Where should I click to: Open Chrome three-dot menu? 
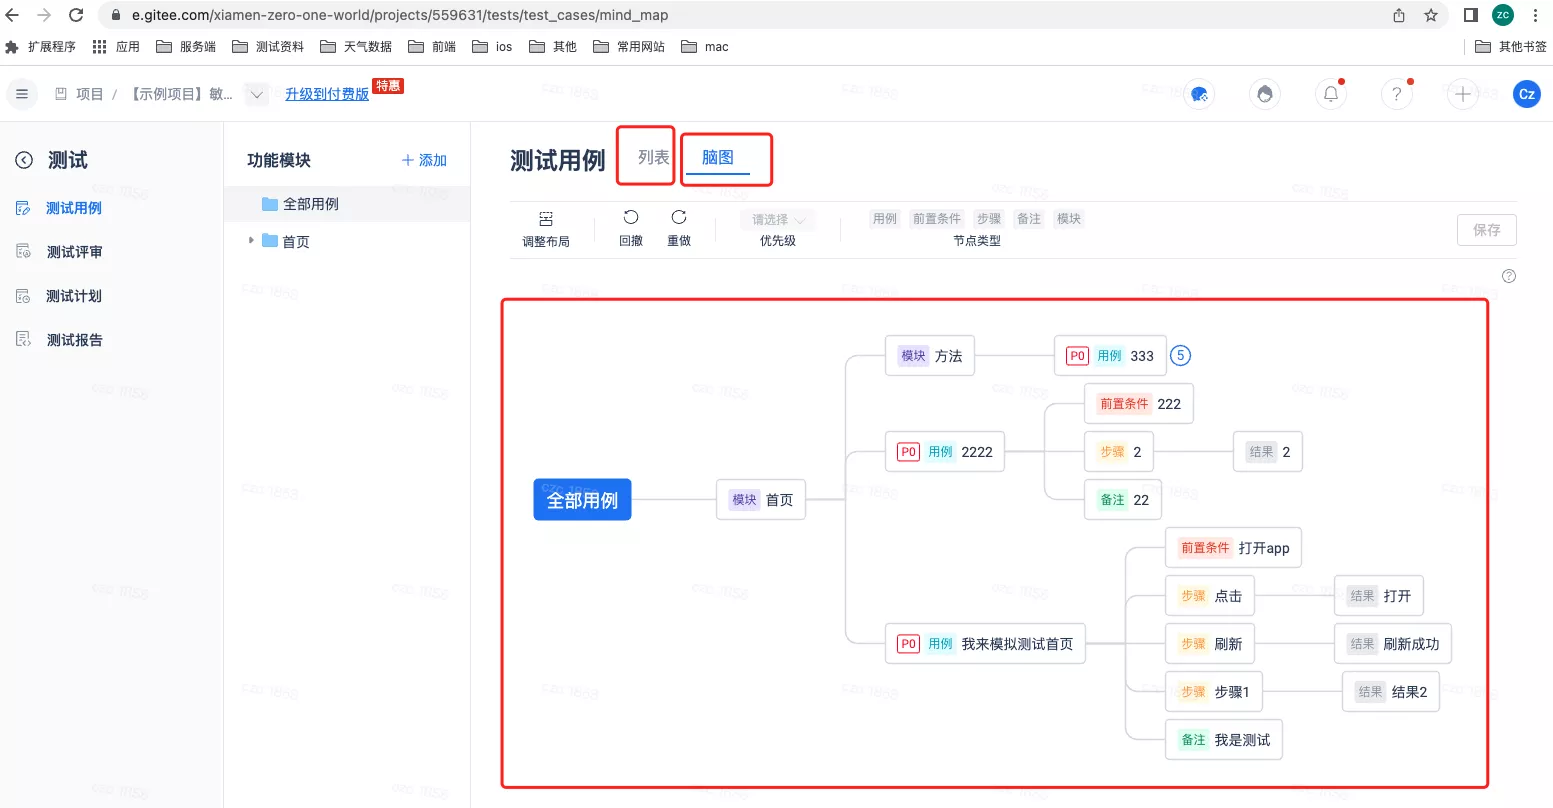pyautogui.click(x=1535, y=15)
